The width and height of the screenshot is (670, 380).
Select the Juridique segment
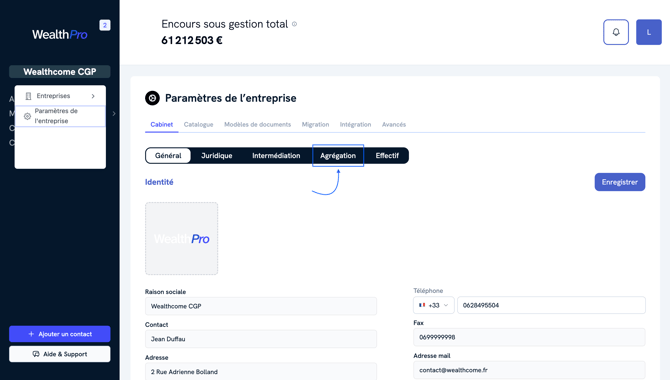(217, 156)
